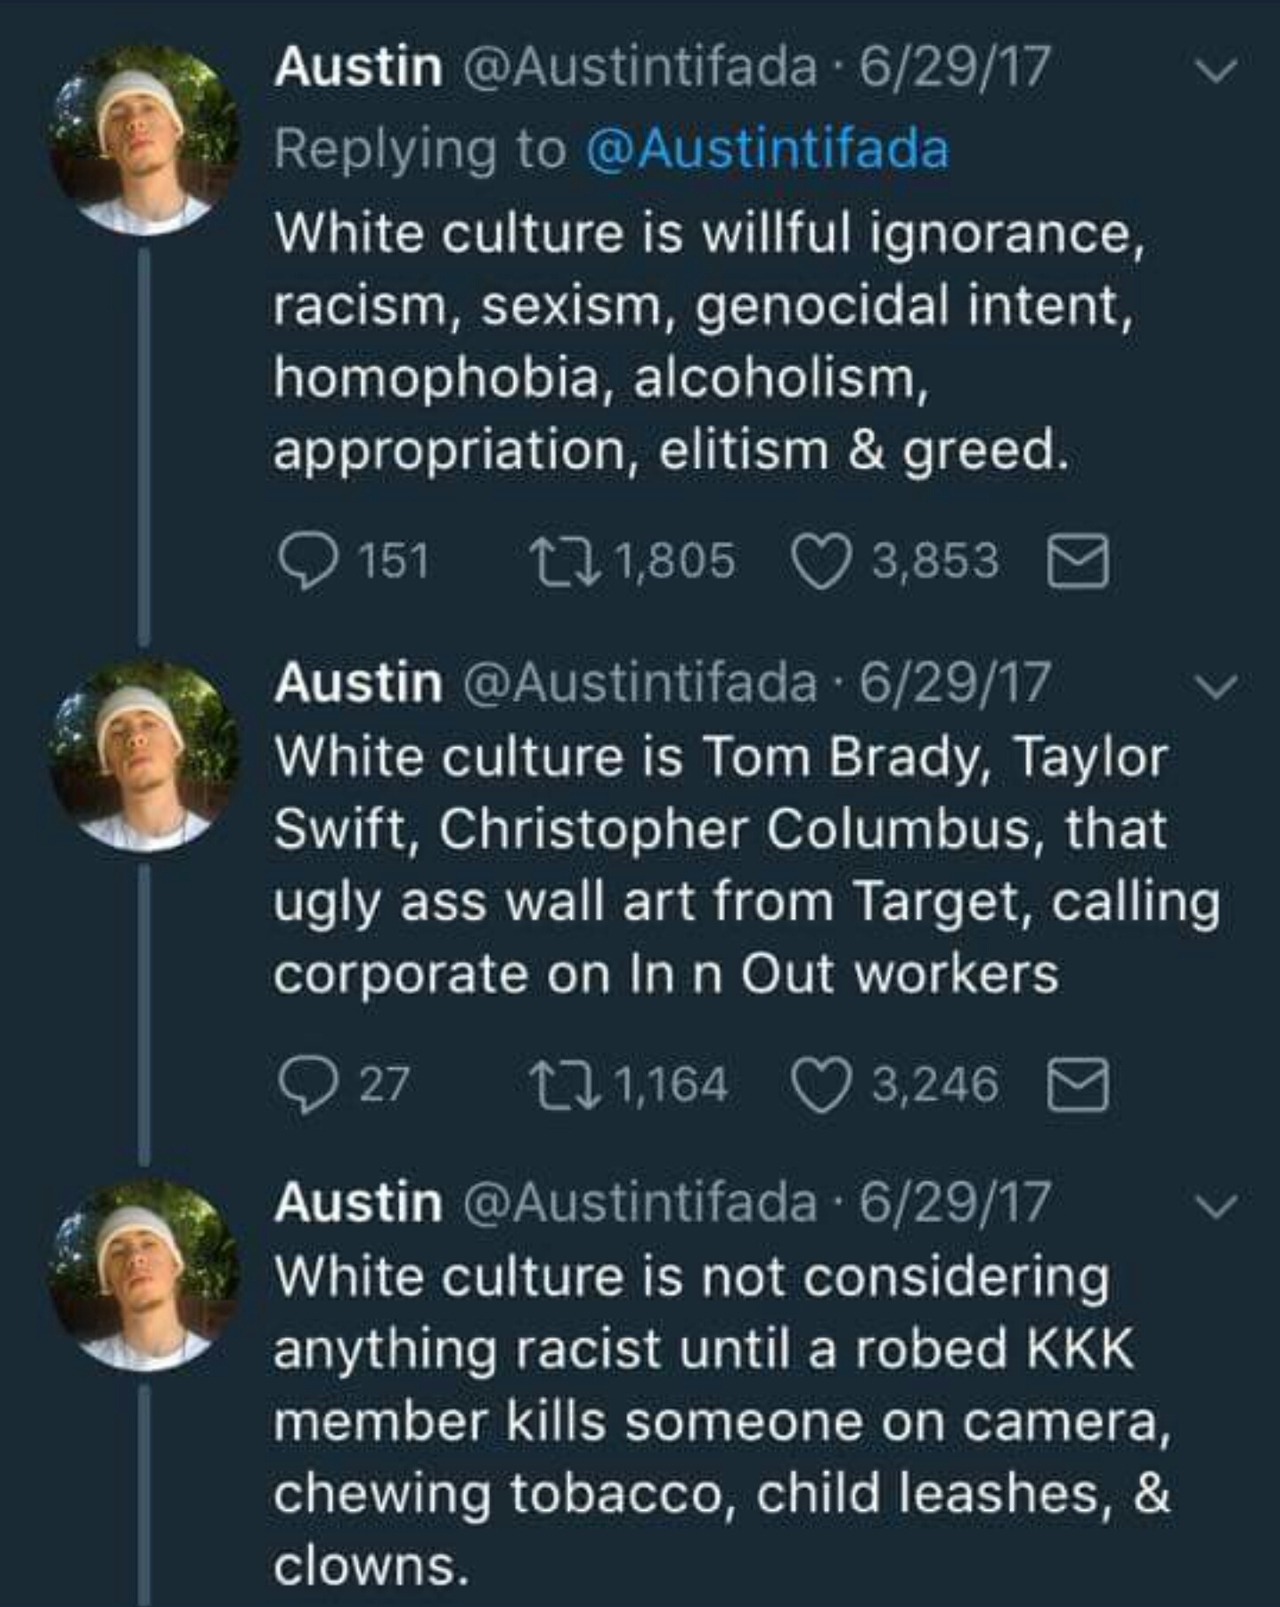The image size is (1280, 1607).
Task: Tap the avatar beside the Tom Brady tweet
Action: point(144,756)
